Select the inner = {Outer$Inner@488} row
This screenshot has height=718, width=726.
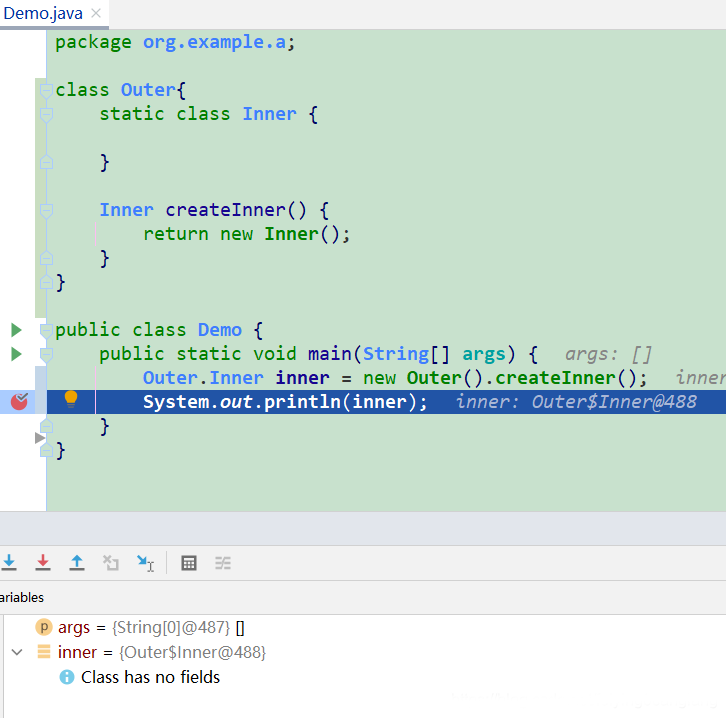[363, 652]
